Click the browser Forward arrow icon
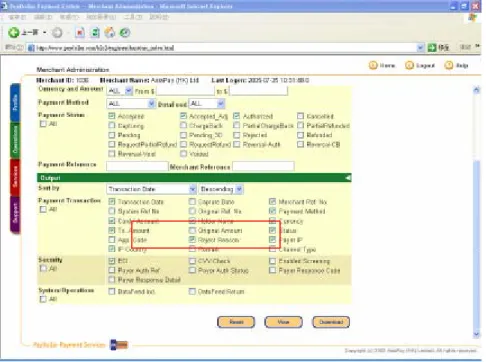Screen dimensions: 486x362 click(57, 33)
